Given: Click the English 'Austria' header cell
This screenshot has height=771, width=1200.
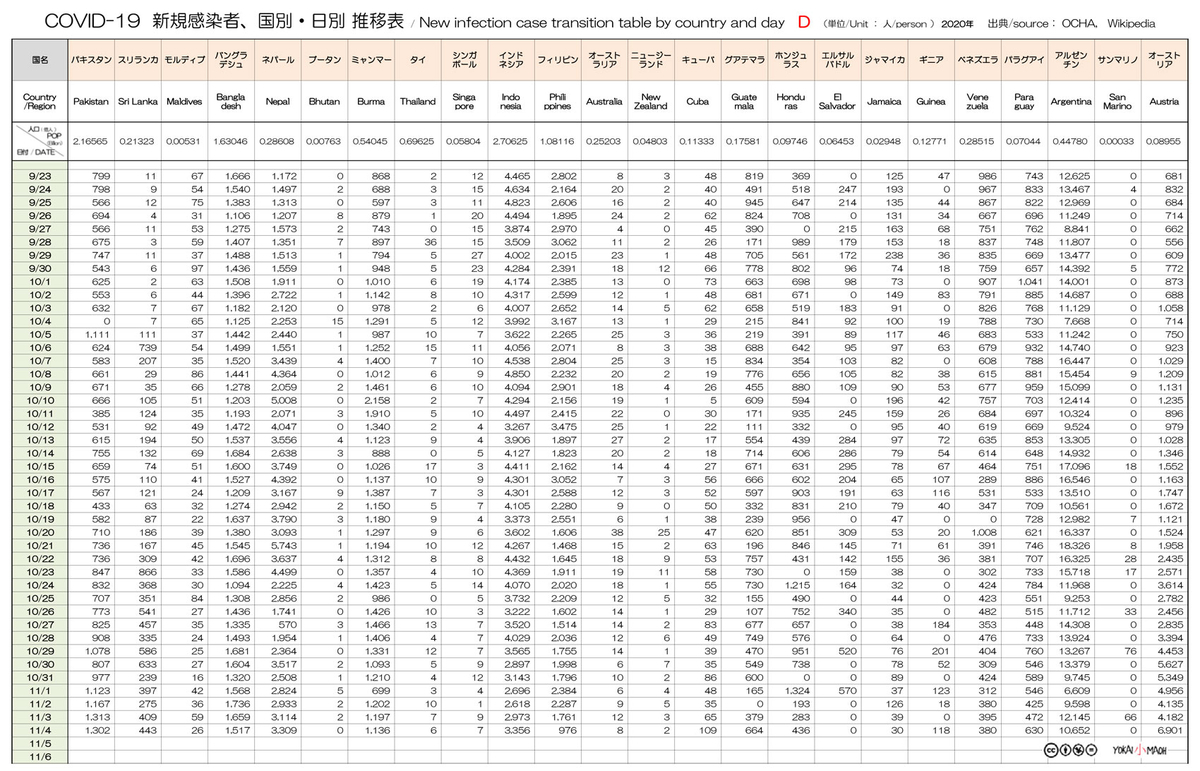Looking at the screenshot, I should click(1165, 102).
